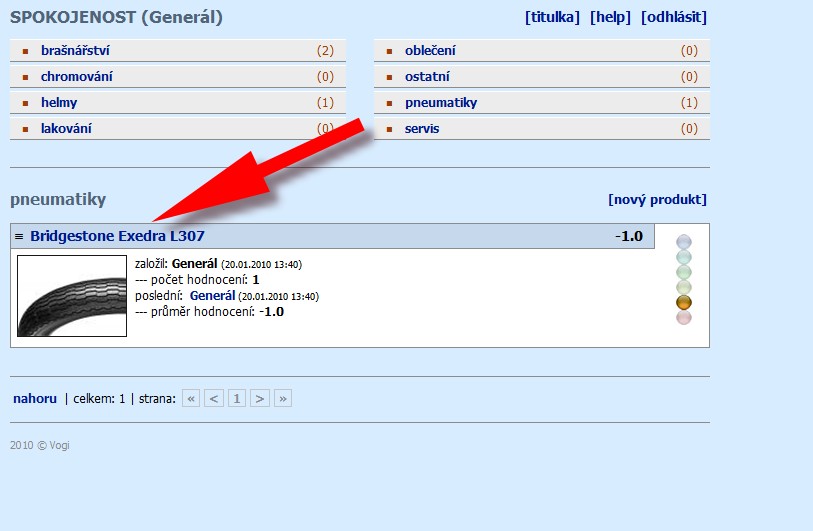Click the průměr hodnocení: -1.0 line
Screen dimensions: 813x531
209,312
